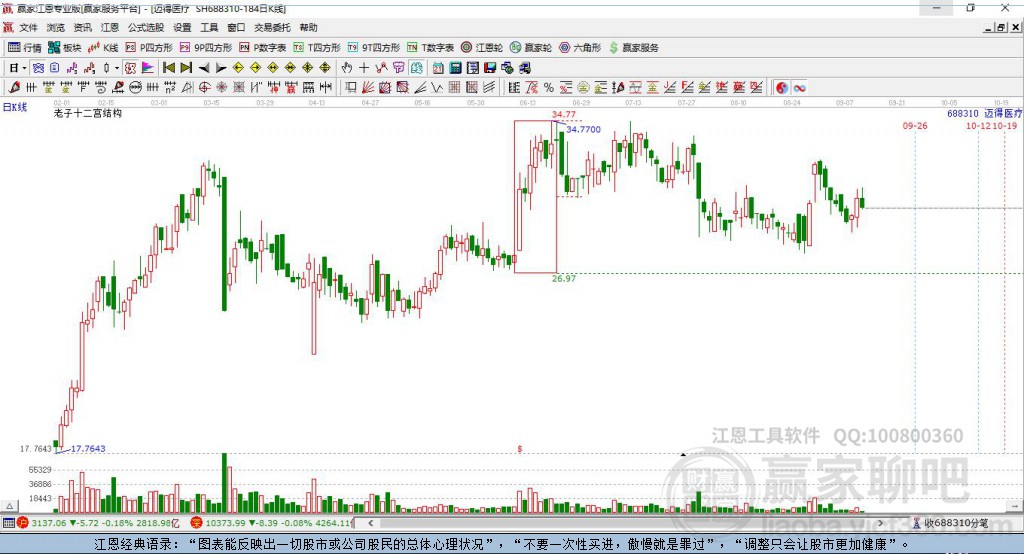Jump to last bar icon

pyautogui.click(x=186, y=68)
